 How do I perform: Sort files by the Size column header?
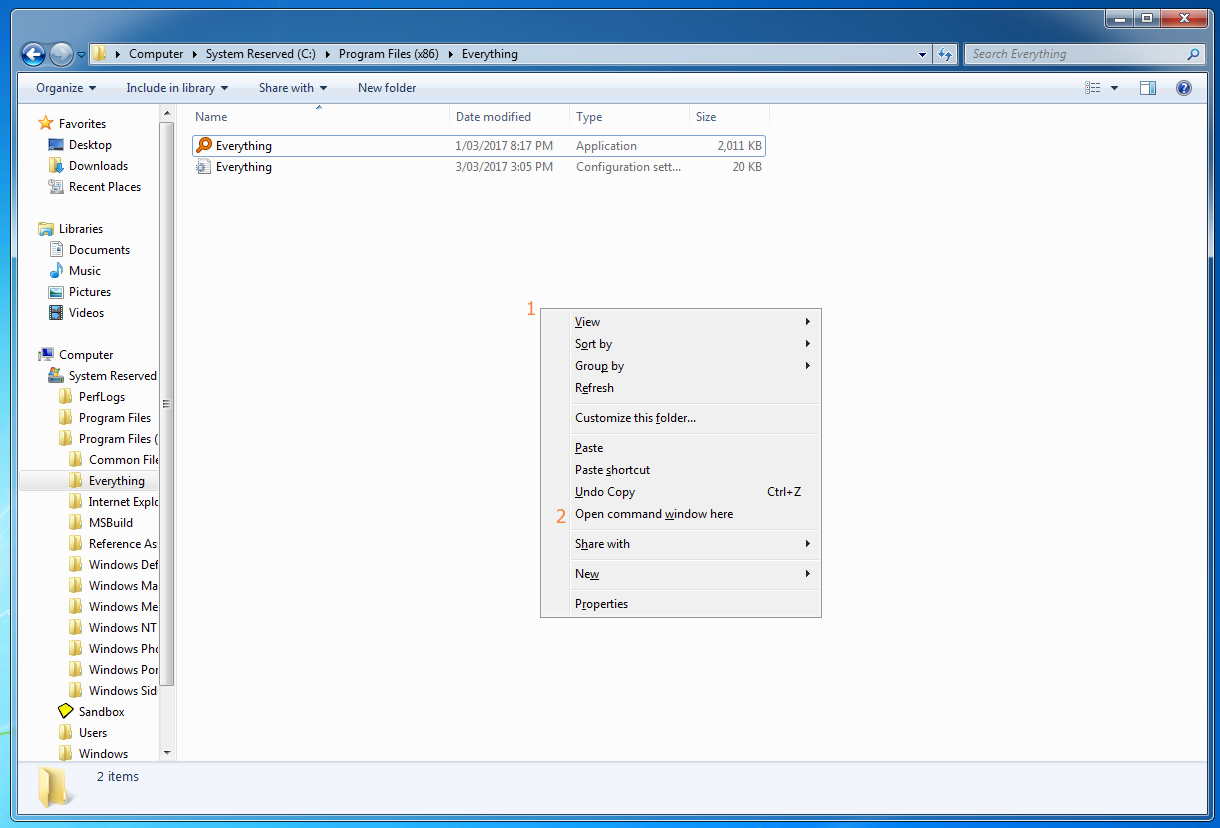[729, 117]
